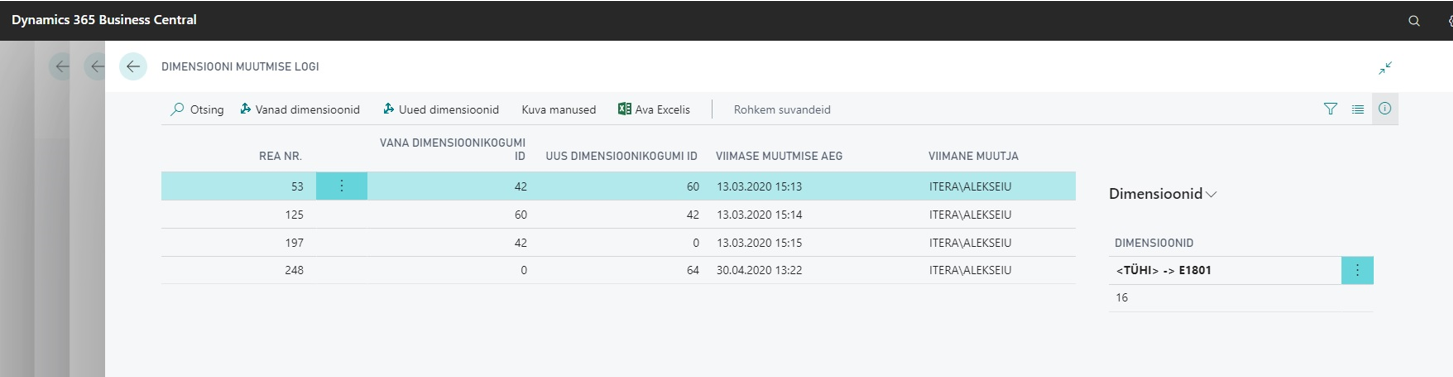
Task: Switch list layout with the view icon
Action: click(1358, 109)
